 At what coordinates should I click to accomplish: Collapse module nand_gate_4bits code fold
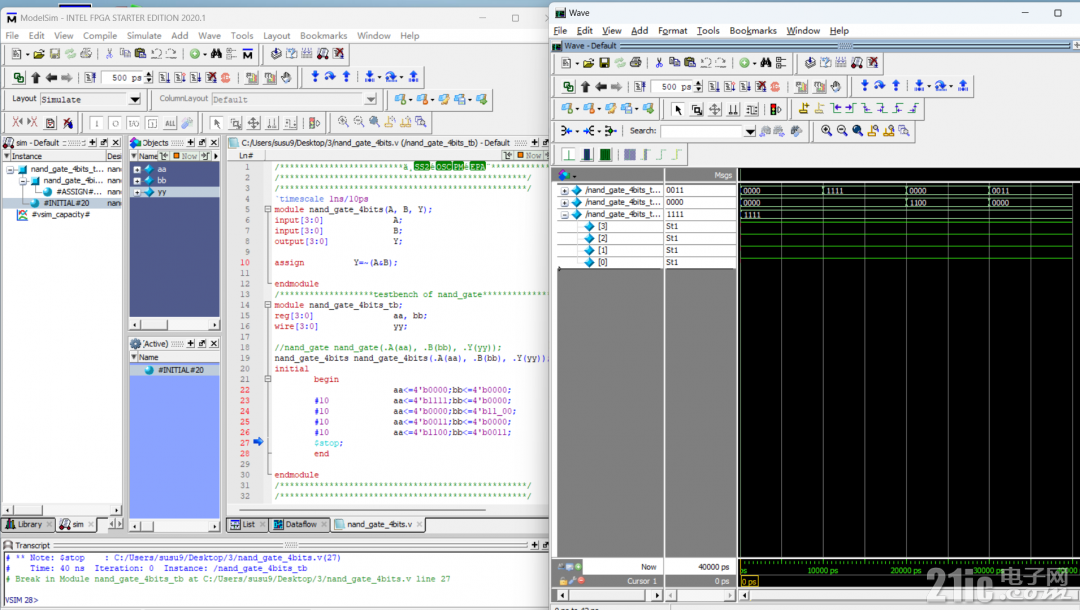click(x=267, y=209)
